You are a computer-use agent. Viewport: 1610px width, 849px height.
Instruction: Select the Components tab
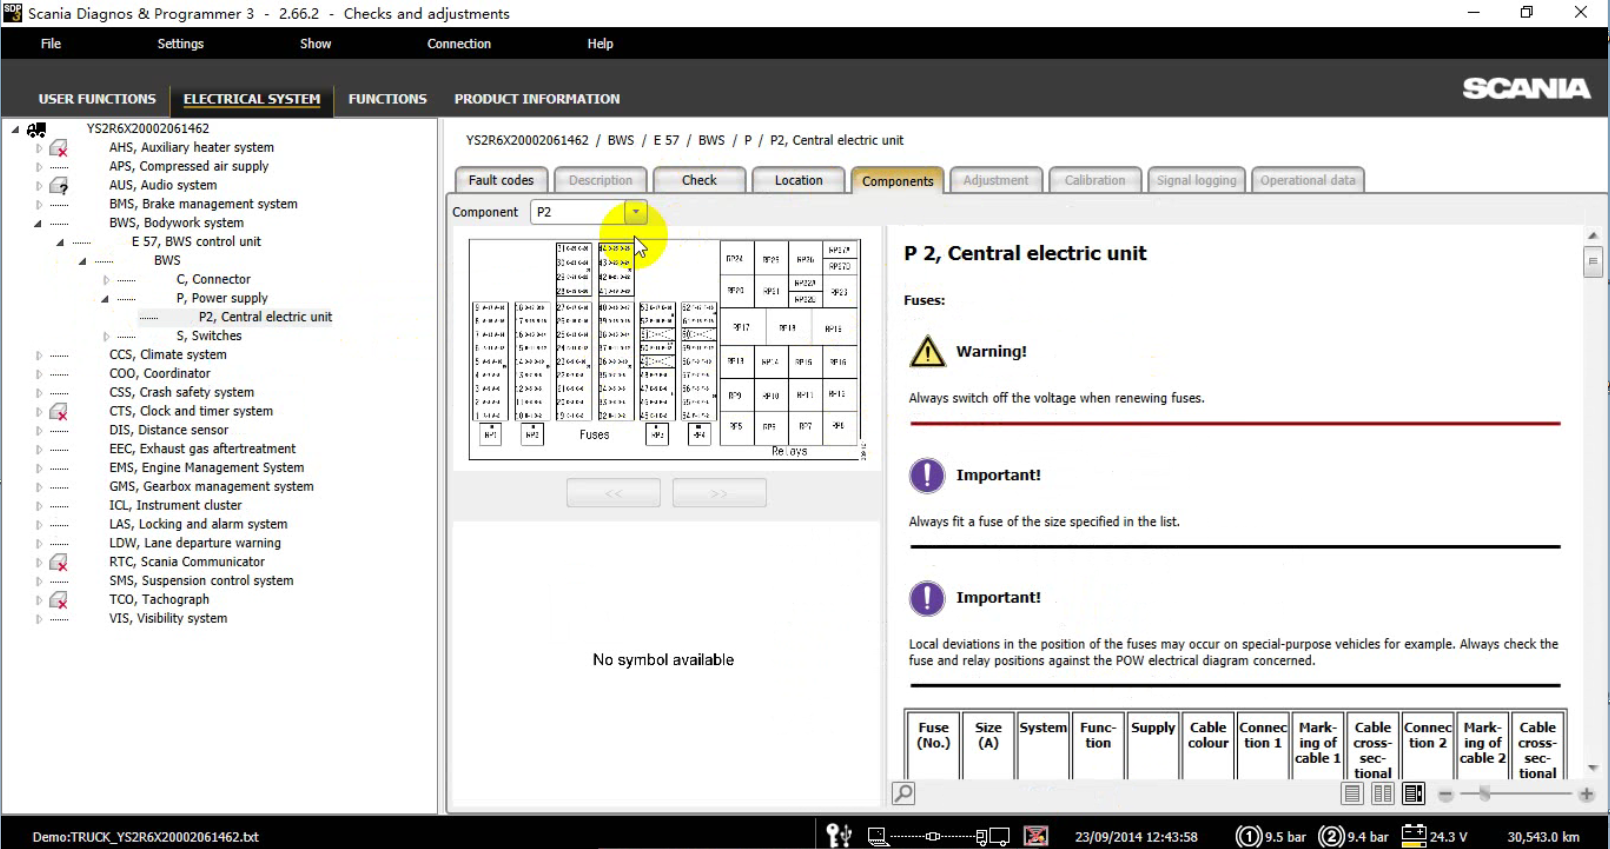tap(897, 180)
